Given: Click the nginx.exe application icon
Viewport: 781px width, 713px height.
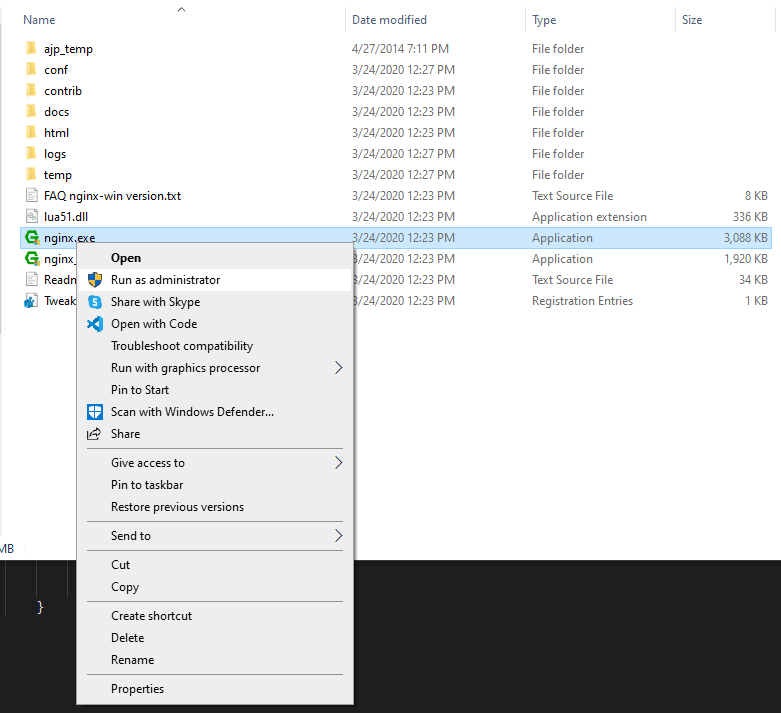Looking at the screenshot, I should pos(31,238).
